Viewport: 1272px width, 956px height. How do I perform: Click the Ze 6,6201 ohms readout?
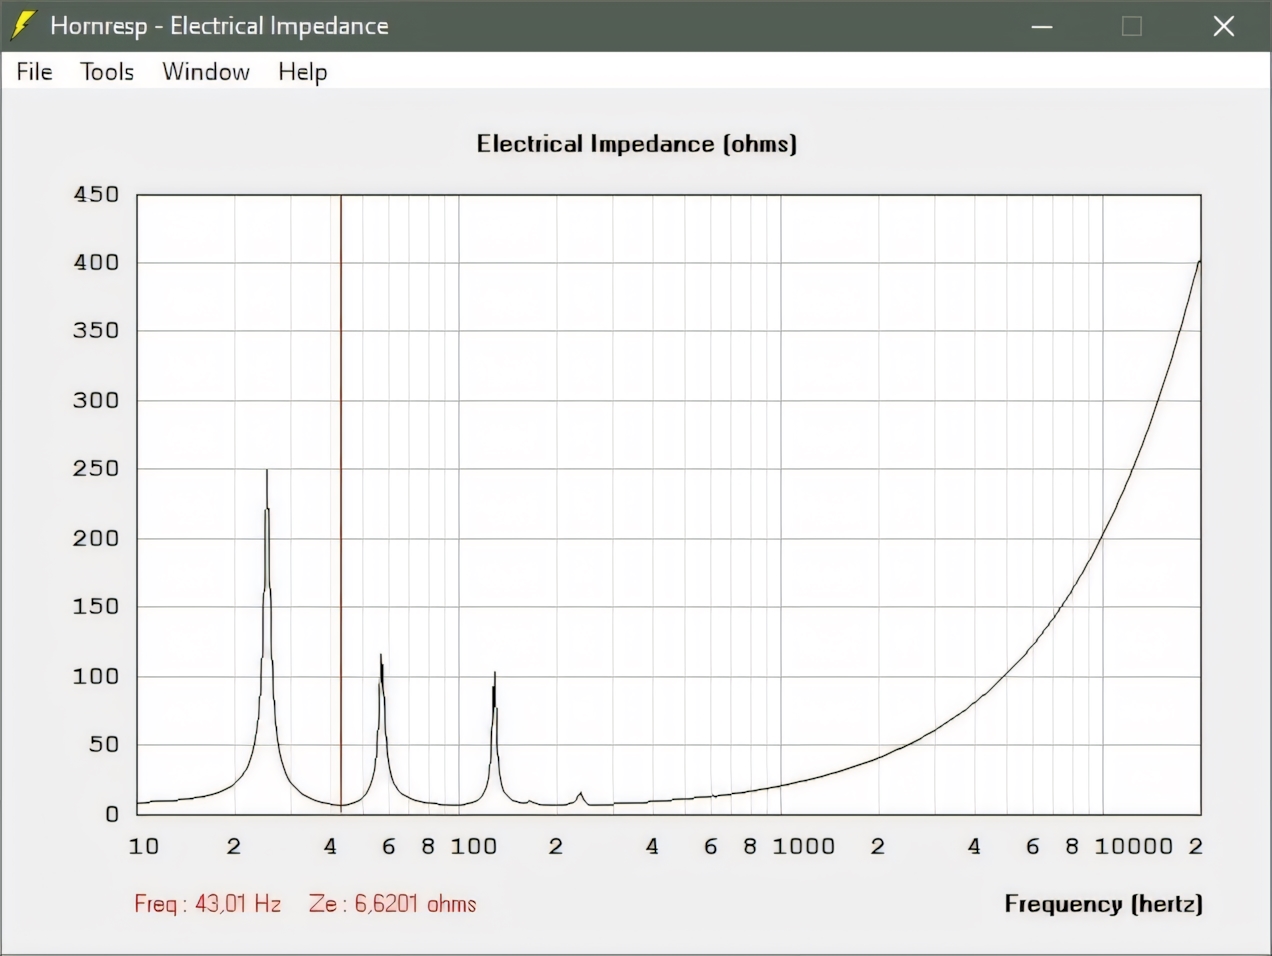tap(393, 904)
